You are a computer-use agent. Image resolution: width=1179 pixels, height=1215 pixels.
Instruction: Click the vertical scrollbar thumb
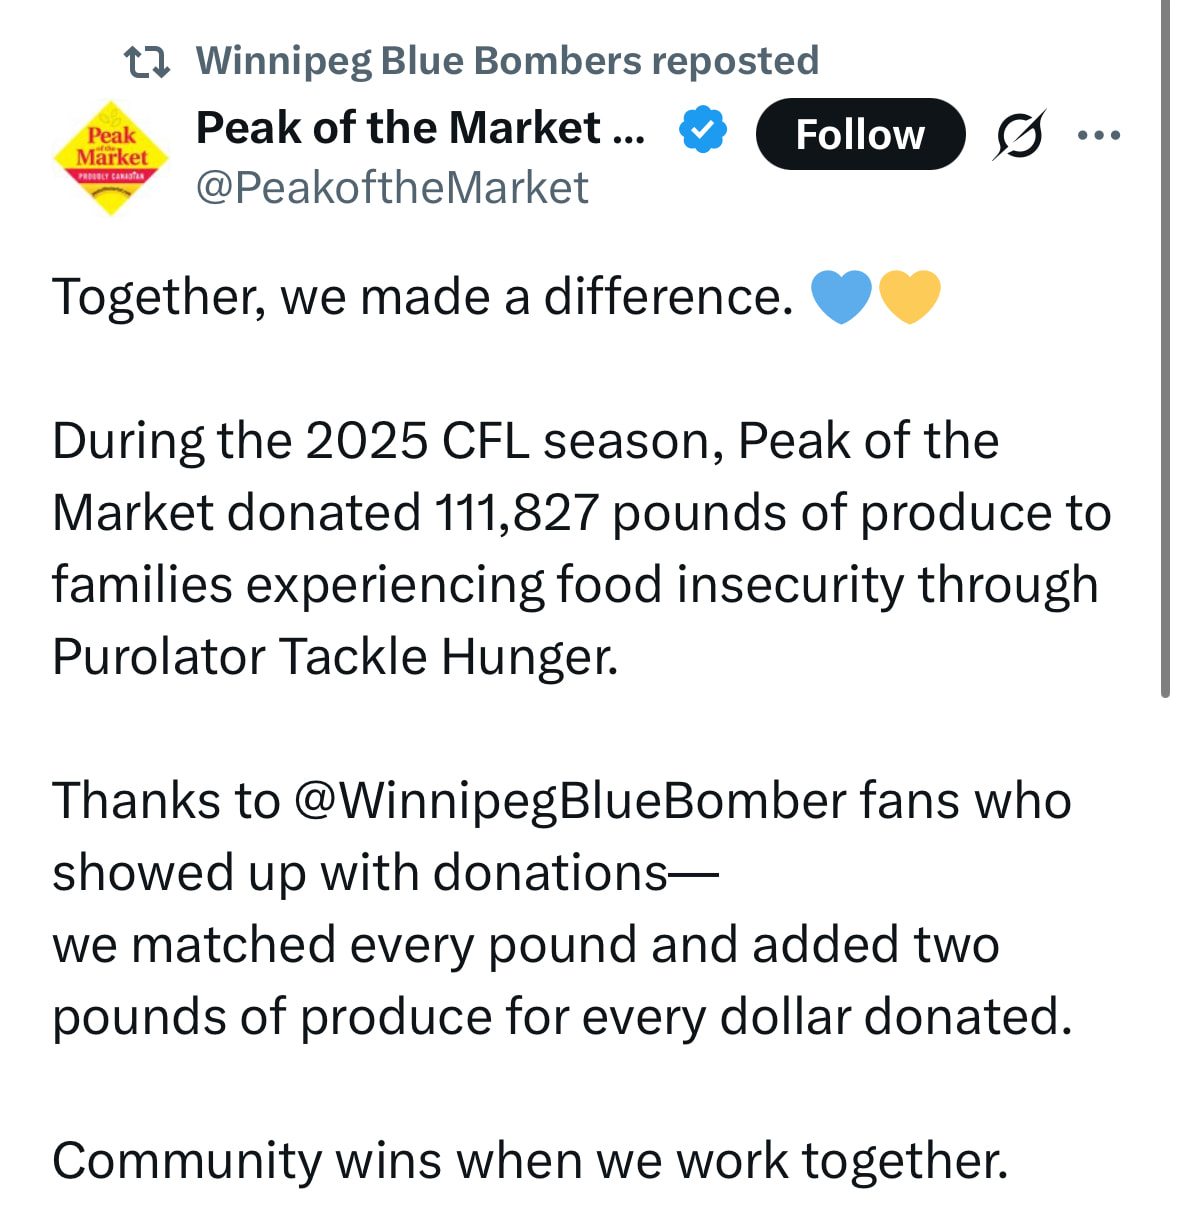click(x=1165, y=350)
